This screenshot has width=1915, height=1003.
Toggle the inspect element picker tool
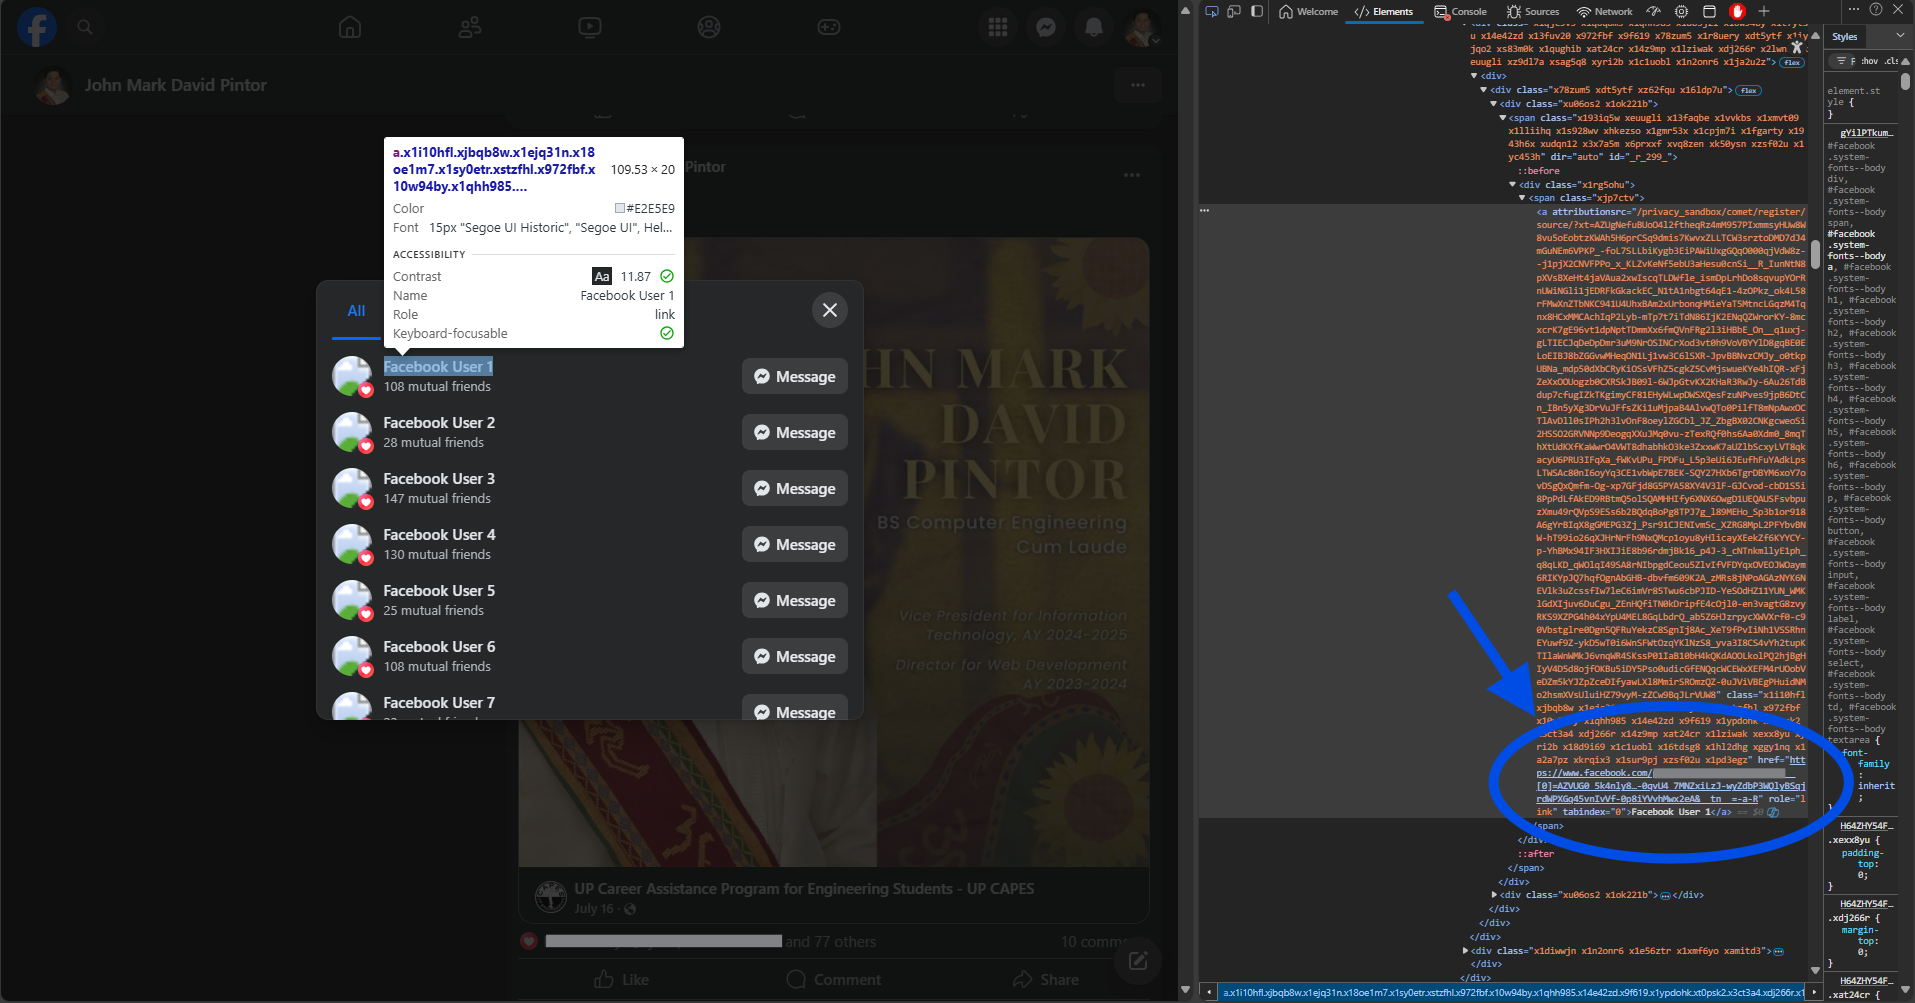point(1212,12)
